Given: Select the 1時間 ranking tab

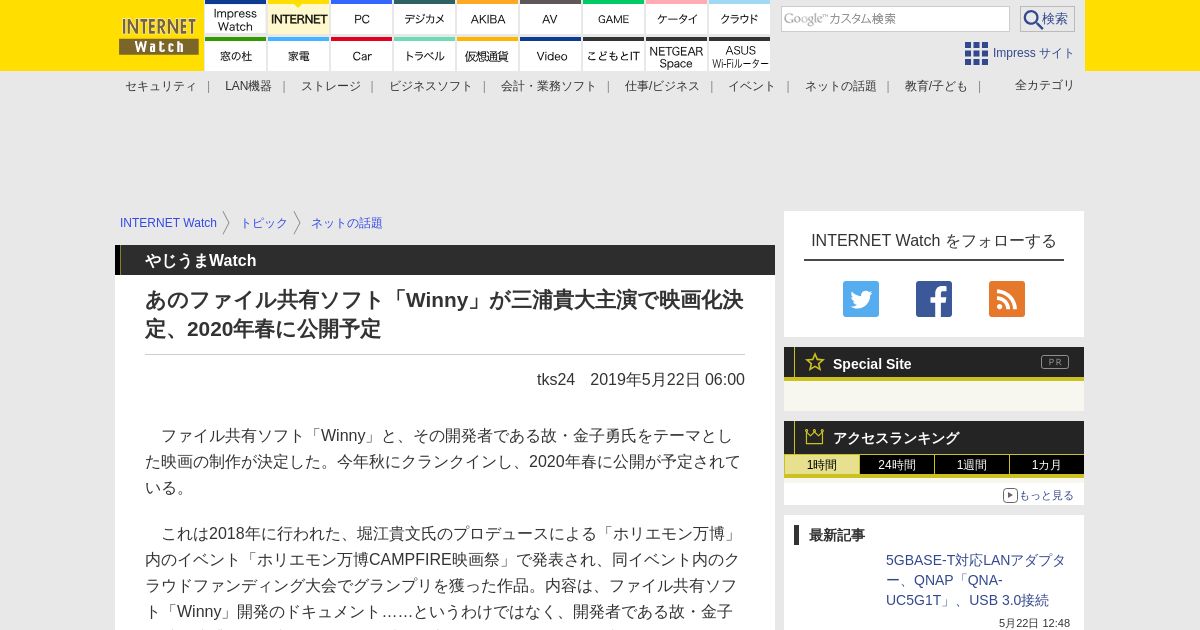Looking at the screenshot, I should coord(822,465).
